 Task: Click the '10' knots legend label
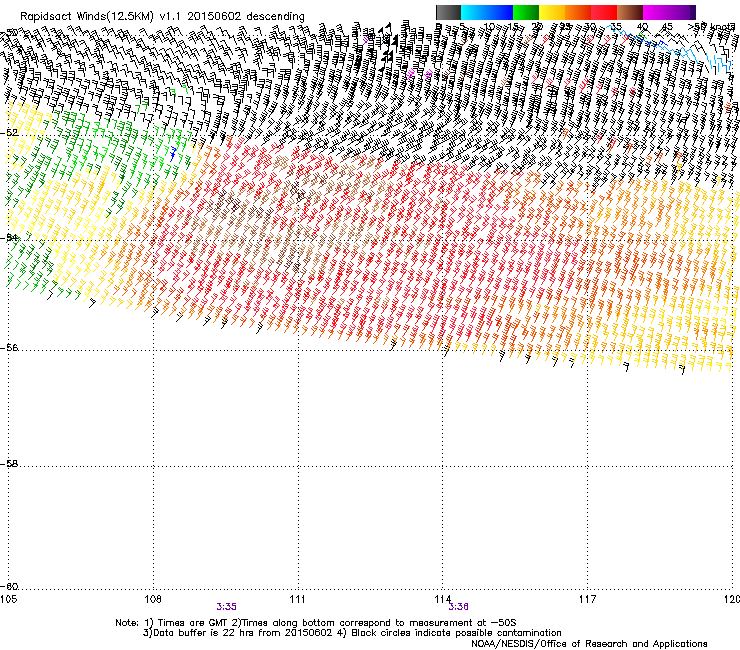(x=488, y=26)
